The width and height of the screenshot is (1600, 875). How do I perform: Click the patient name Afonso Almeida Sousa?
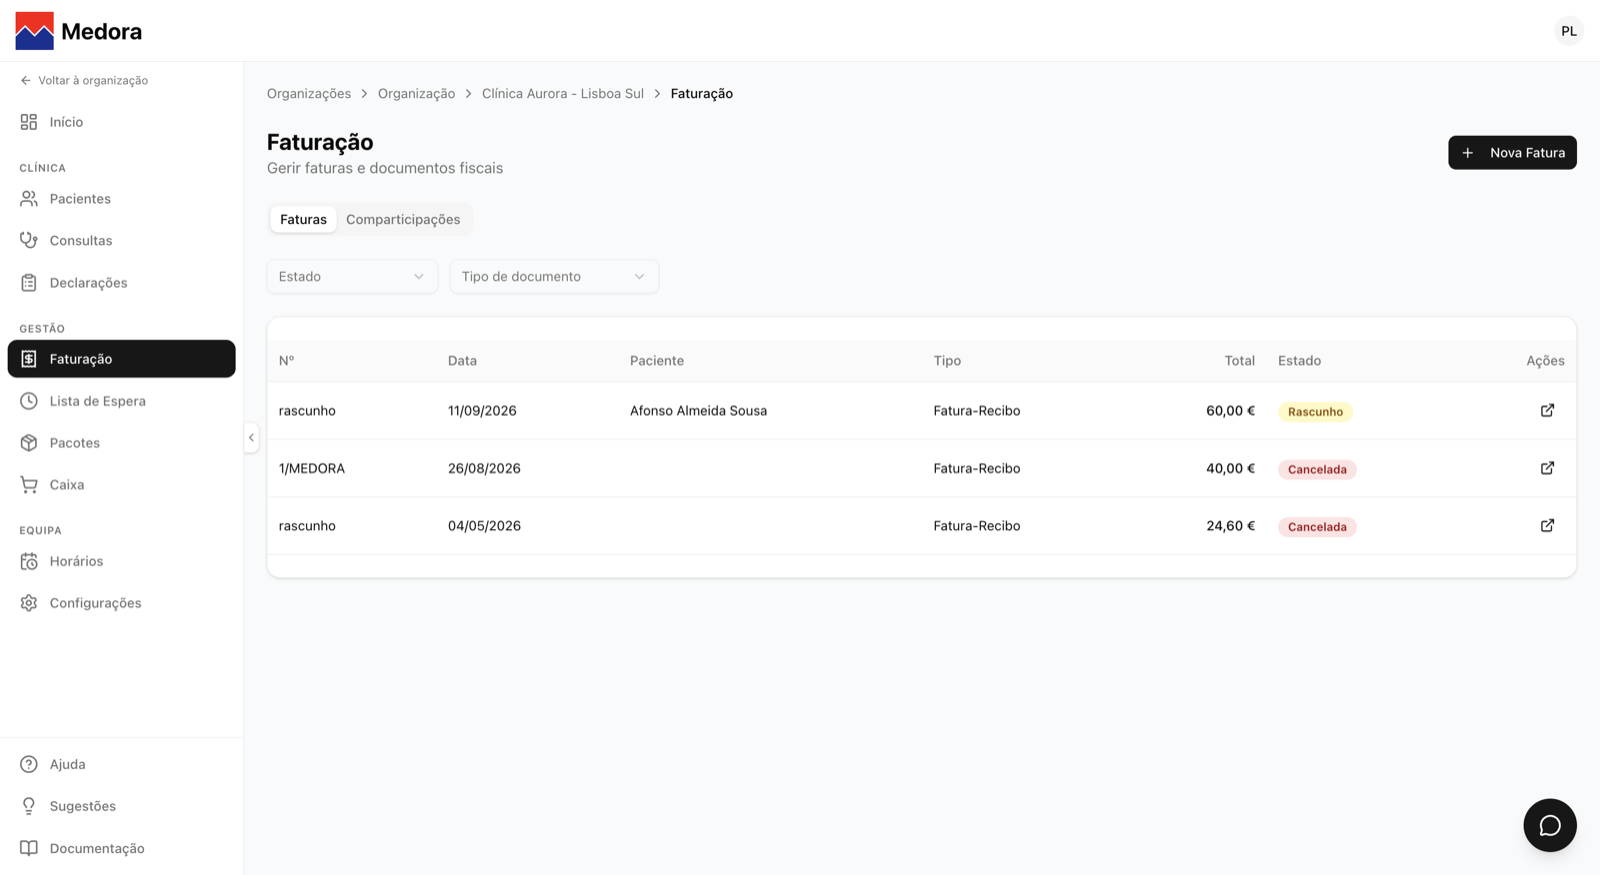698,410
